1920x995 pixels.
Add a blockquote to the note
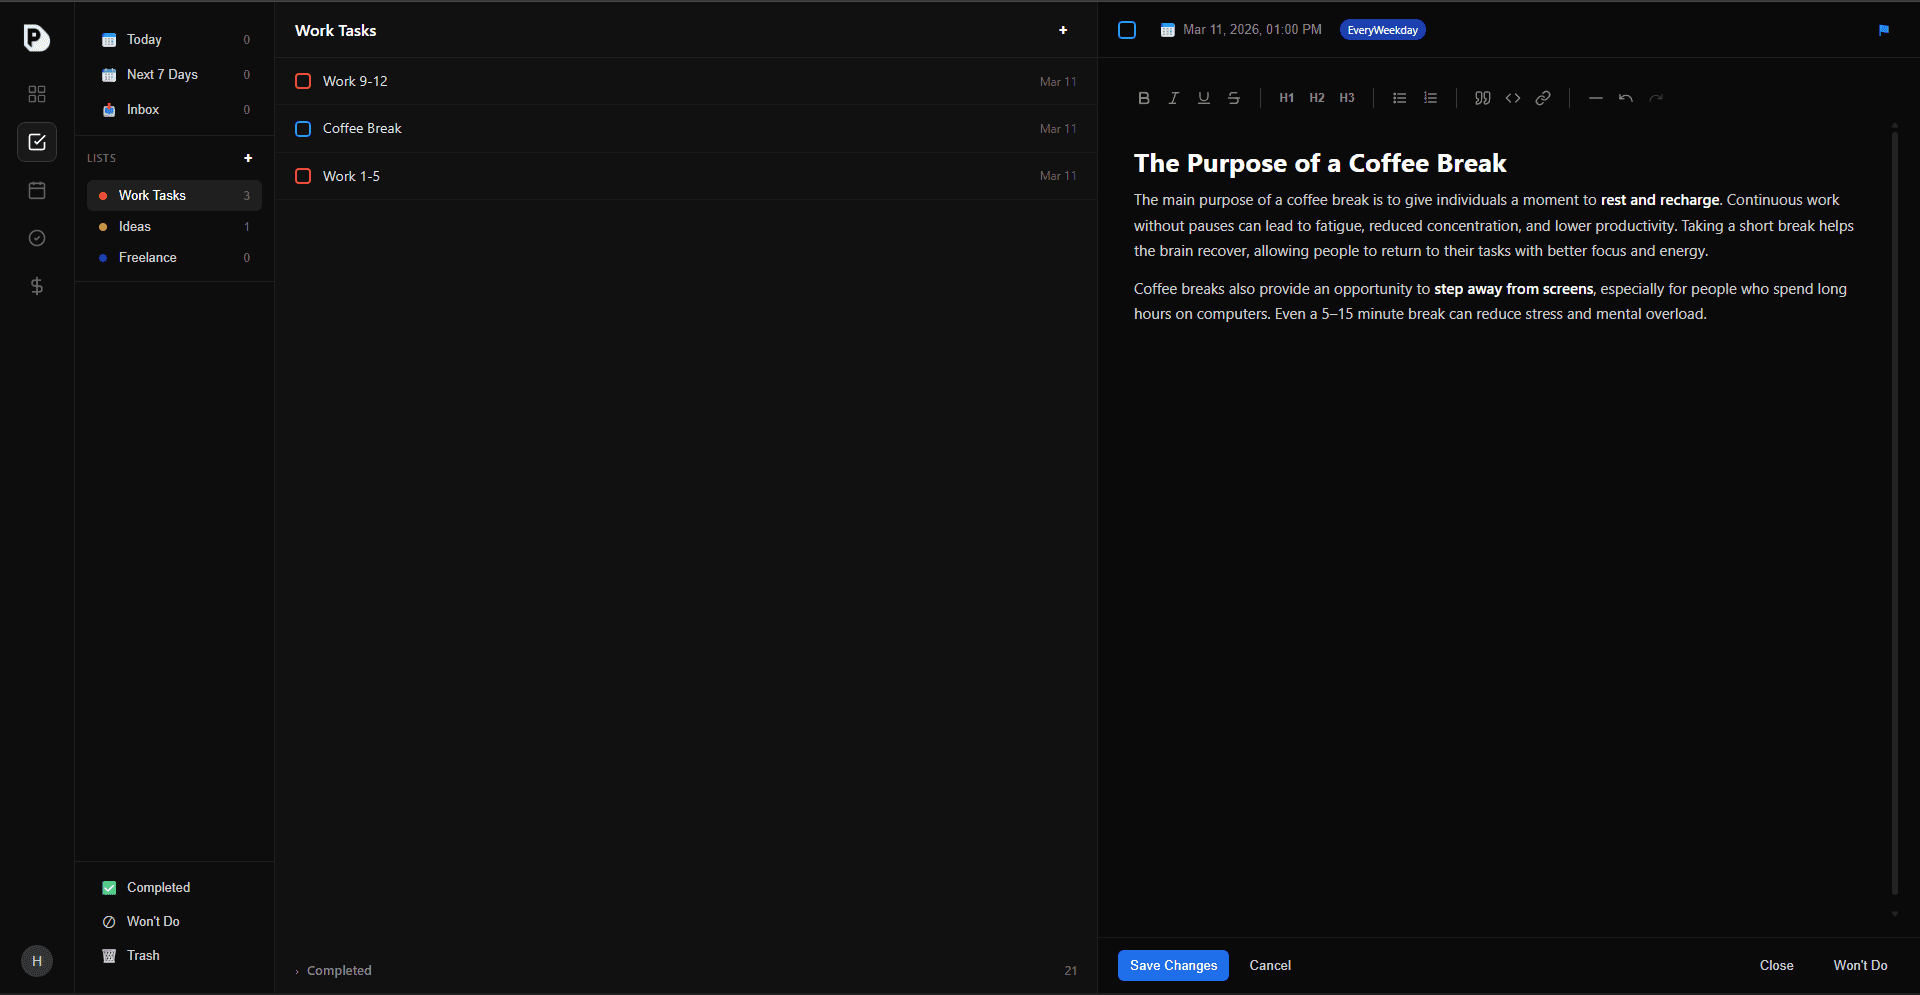tap(1482, 98)
